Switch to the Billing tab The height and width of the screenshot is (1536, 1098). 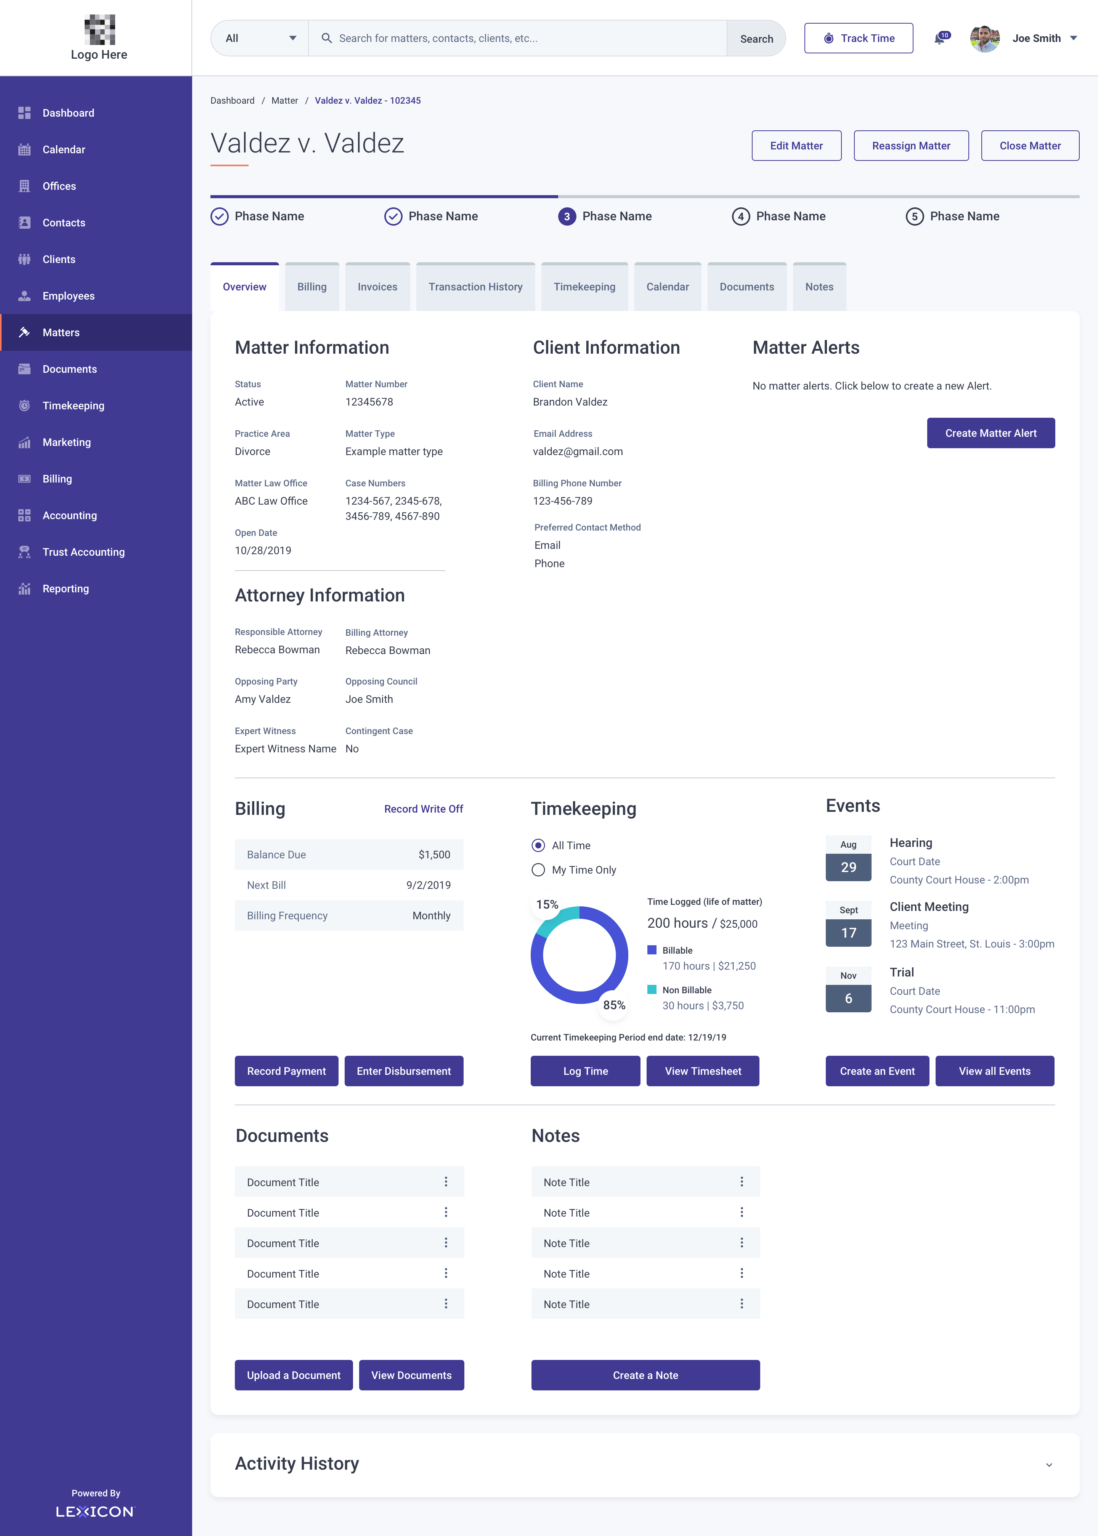pyautogui.click(x=312, y=287)
